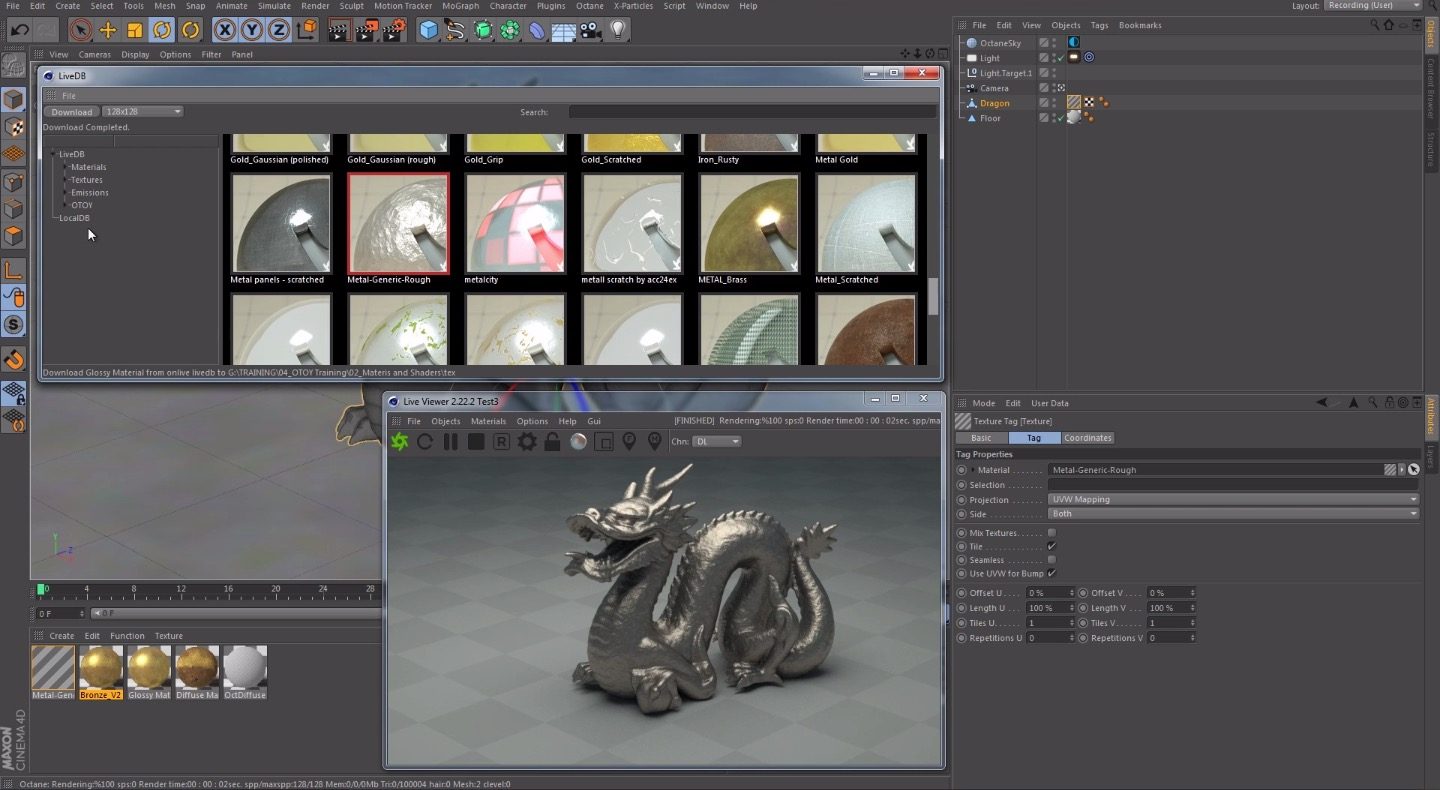
Task: Switch to the Coordinates tab
Action: [x=1087, y=437]
